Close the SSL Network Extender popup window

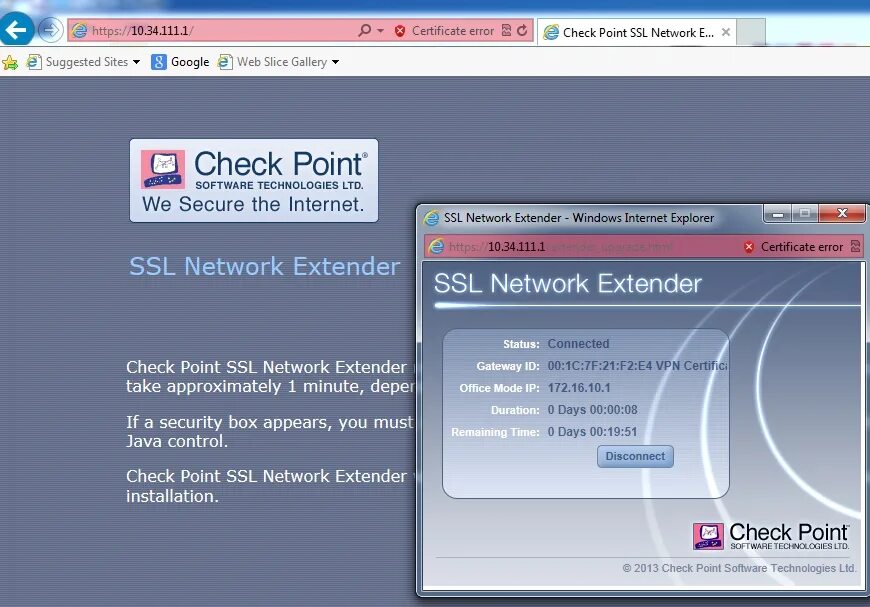842,213
